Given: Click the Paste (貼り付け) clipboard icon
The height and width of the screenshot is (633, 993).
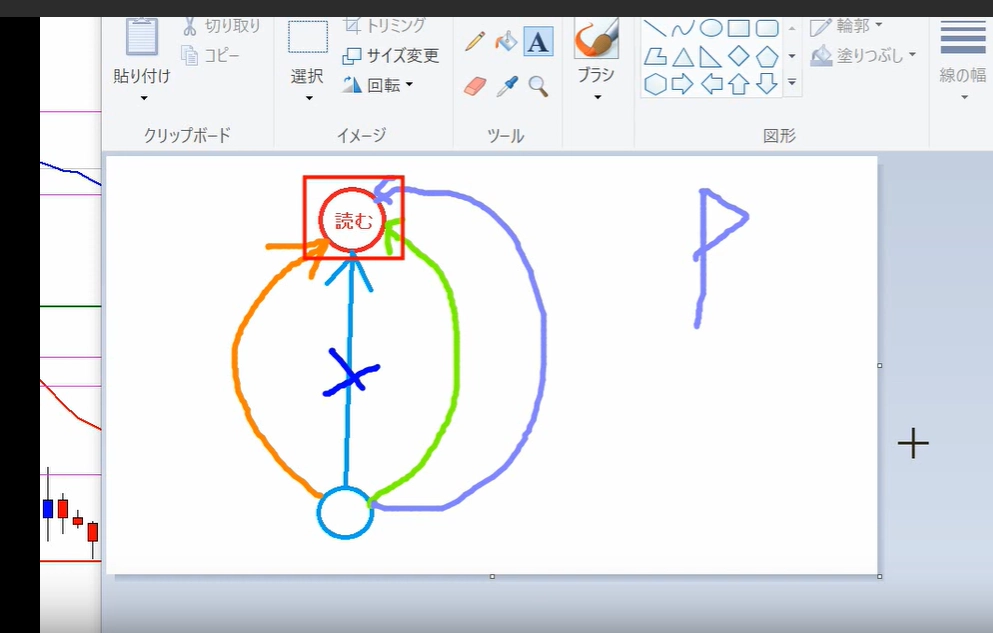Looking at the screenshot, I should [142, 38].
